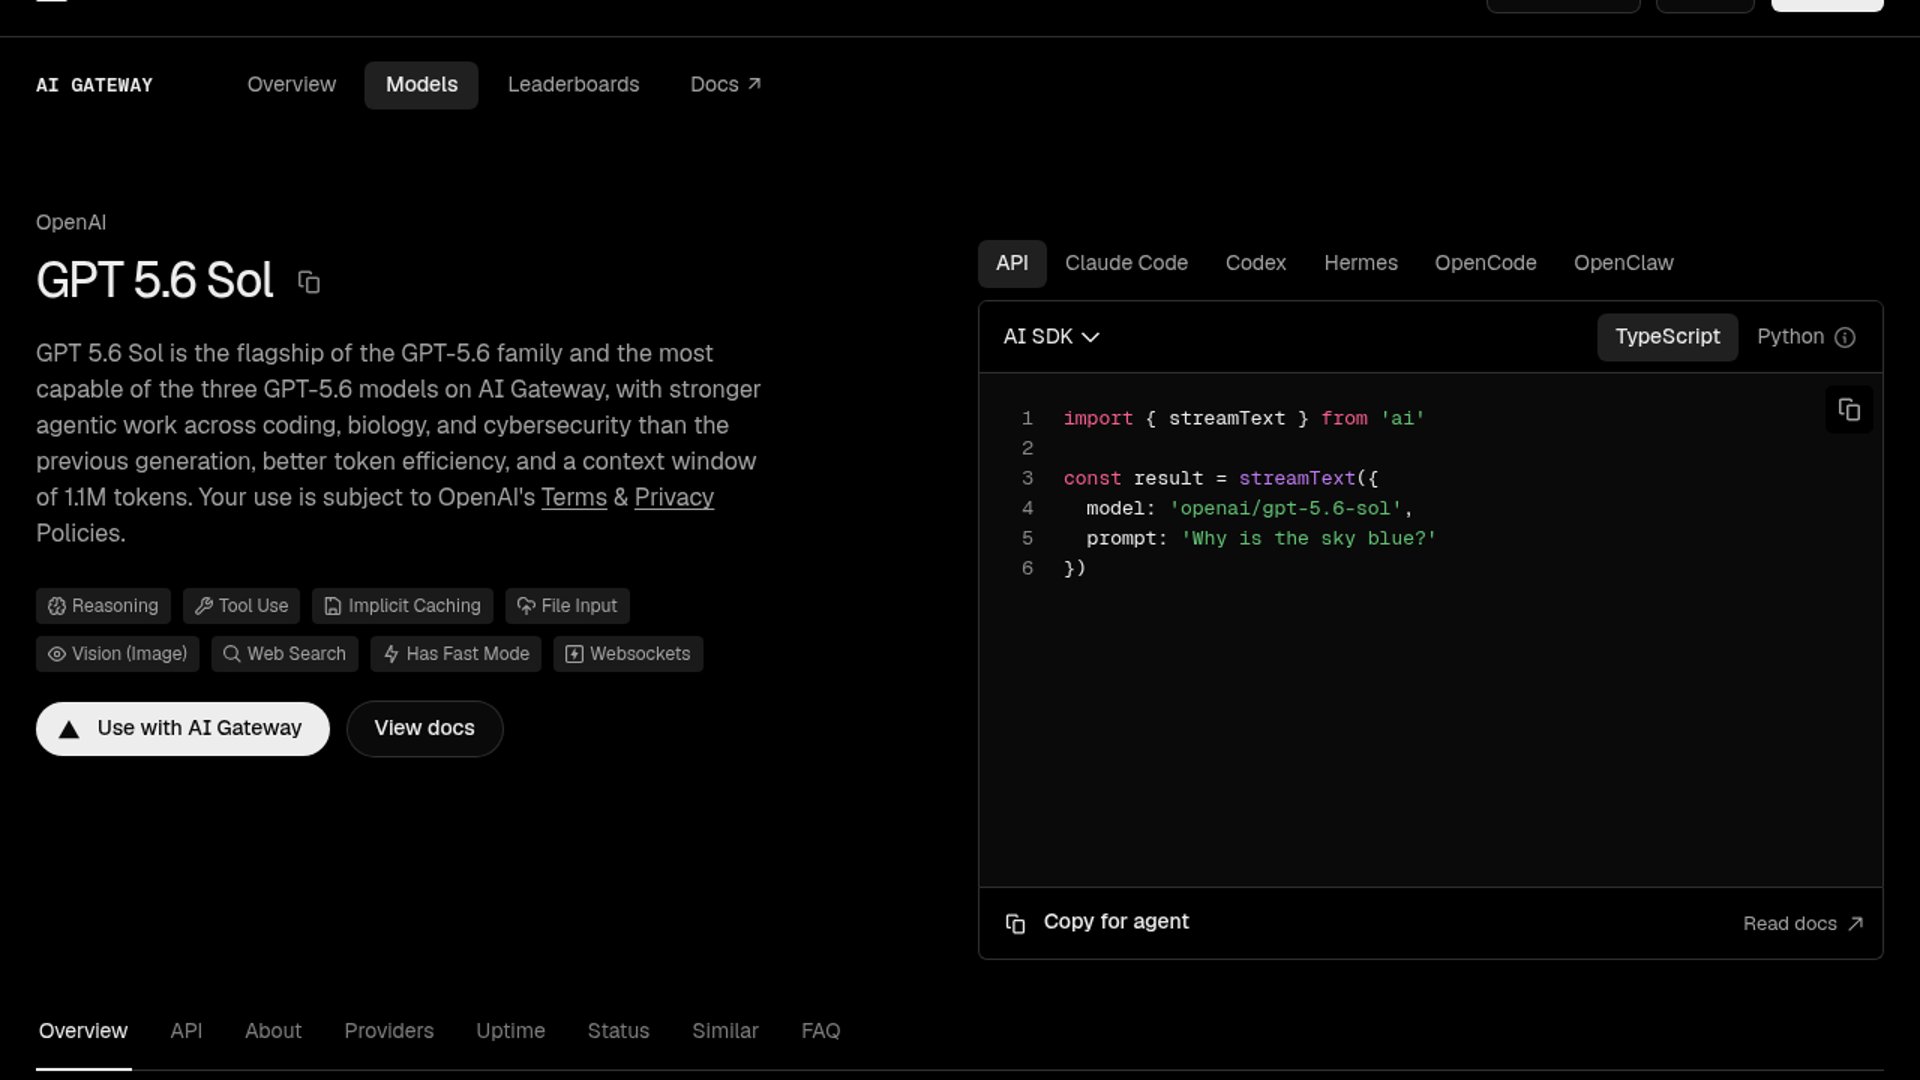The height and width of the screenshot is (1080, 1920).
Task: Jump to the Similar section tab
Action: tap(725, 1031)
